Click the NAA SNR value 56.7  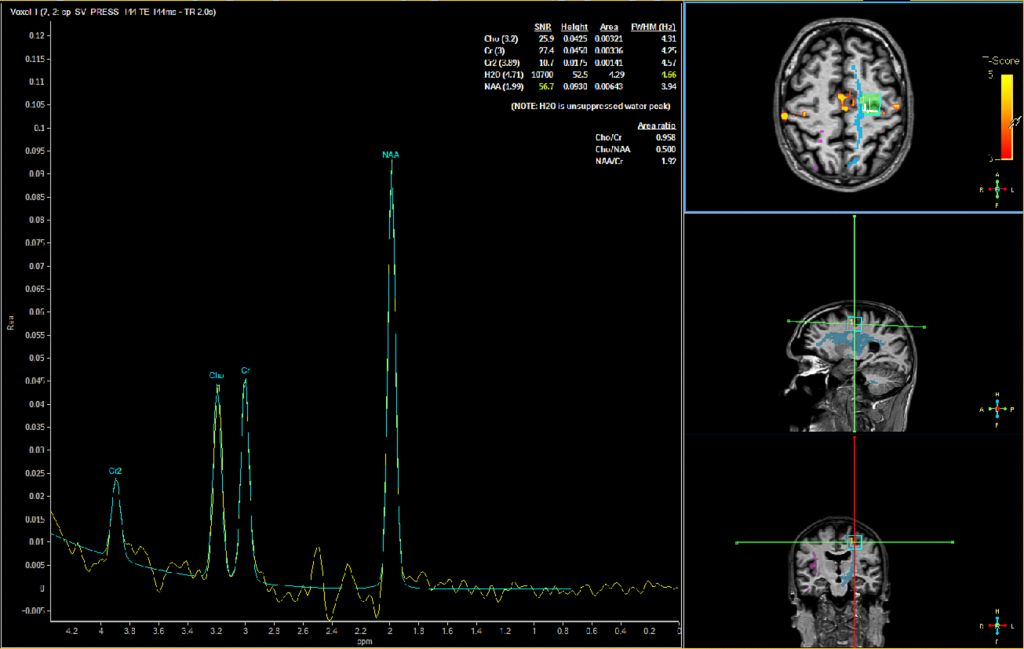tap(545, 86)
